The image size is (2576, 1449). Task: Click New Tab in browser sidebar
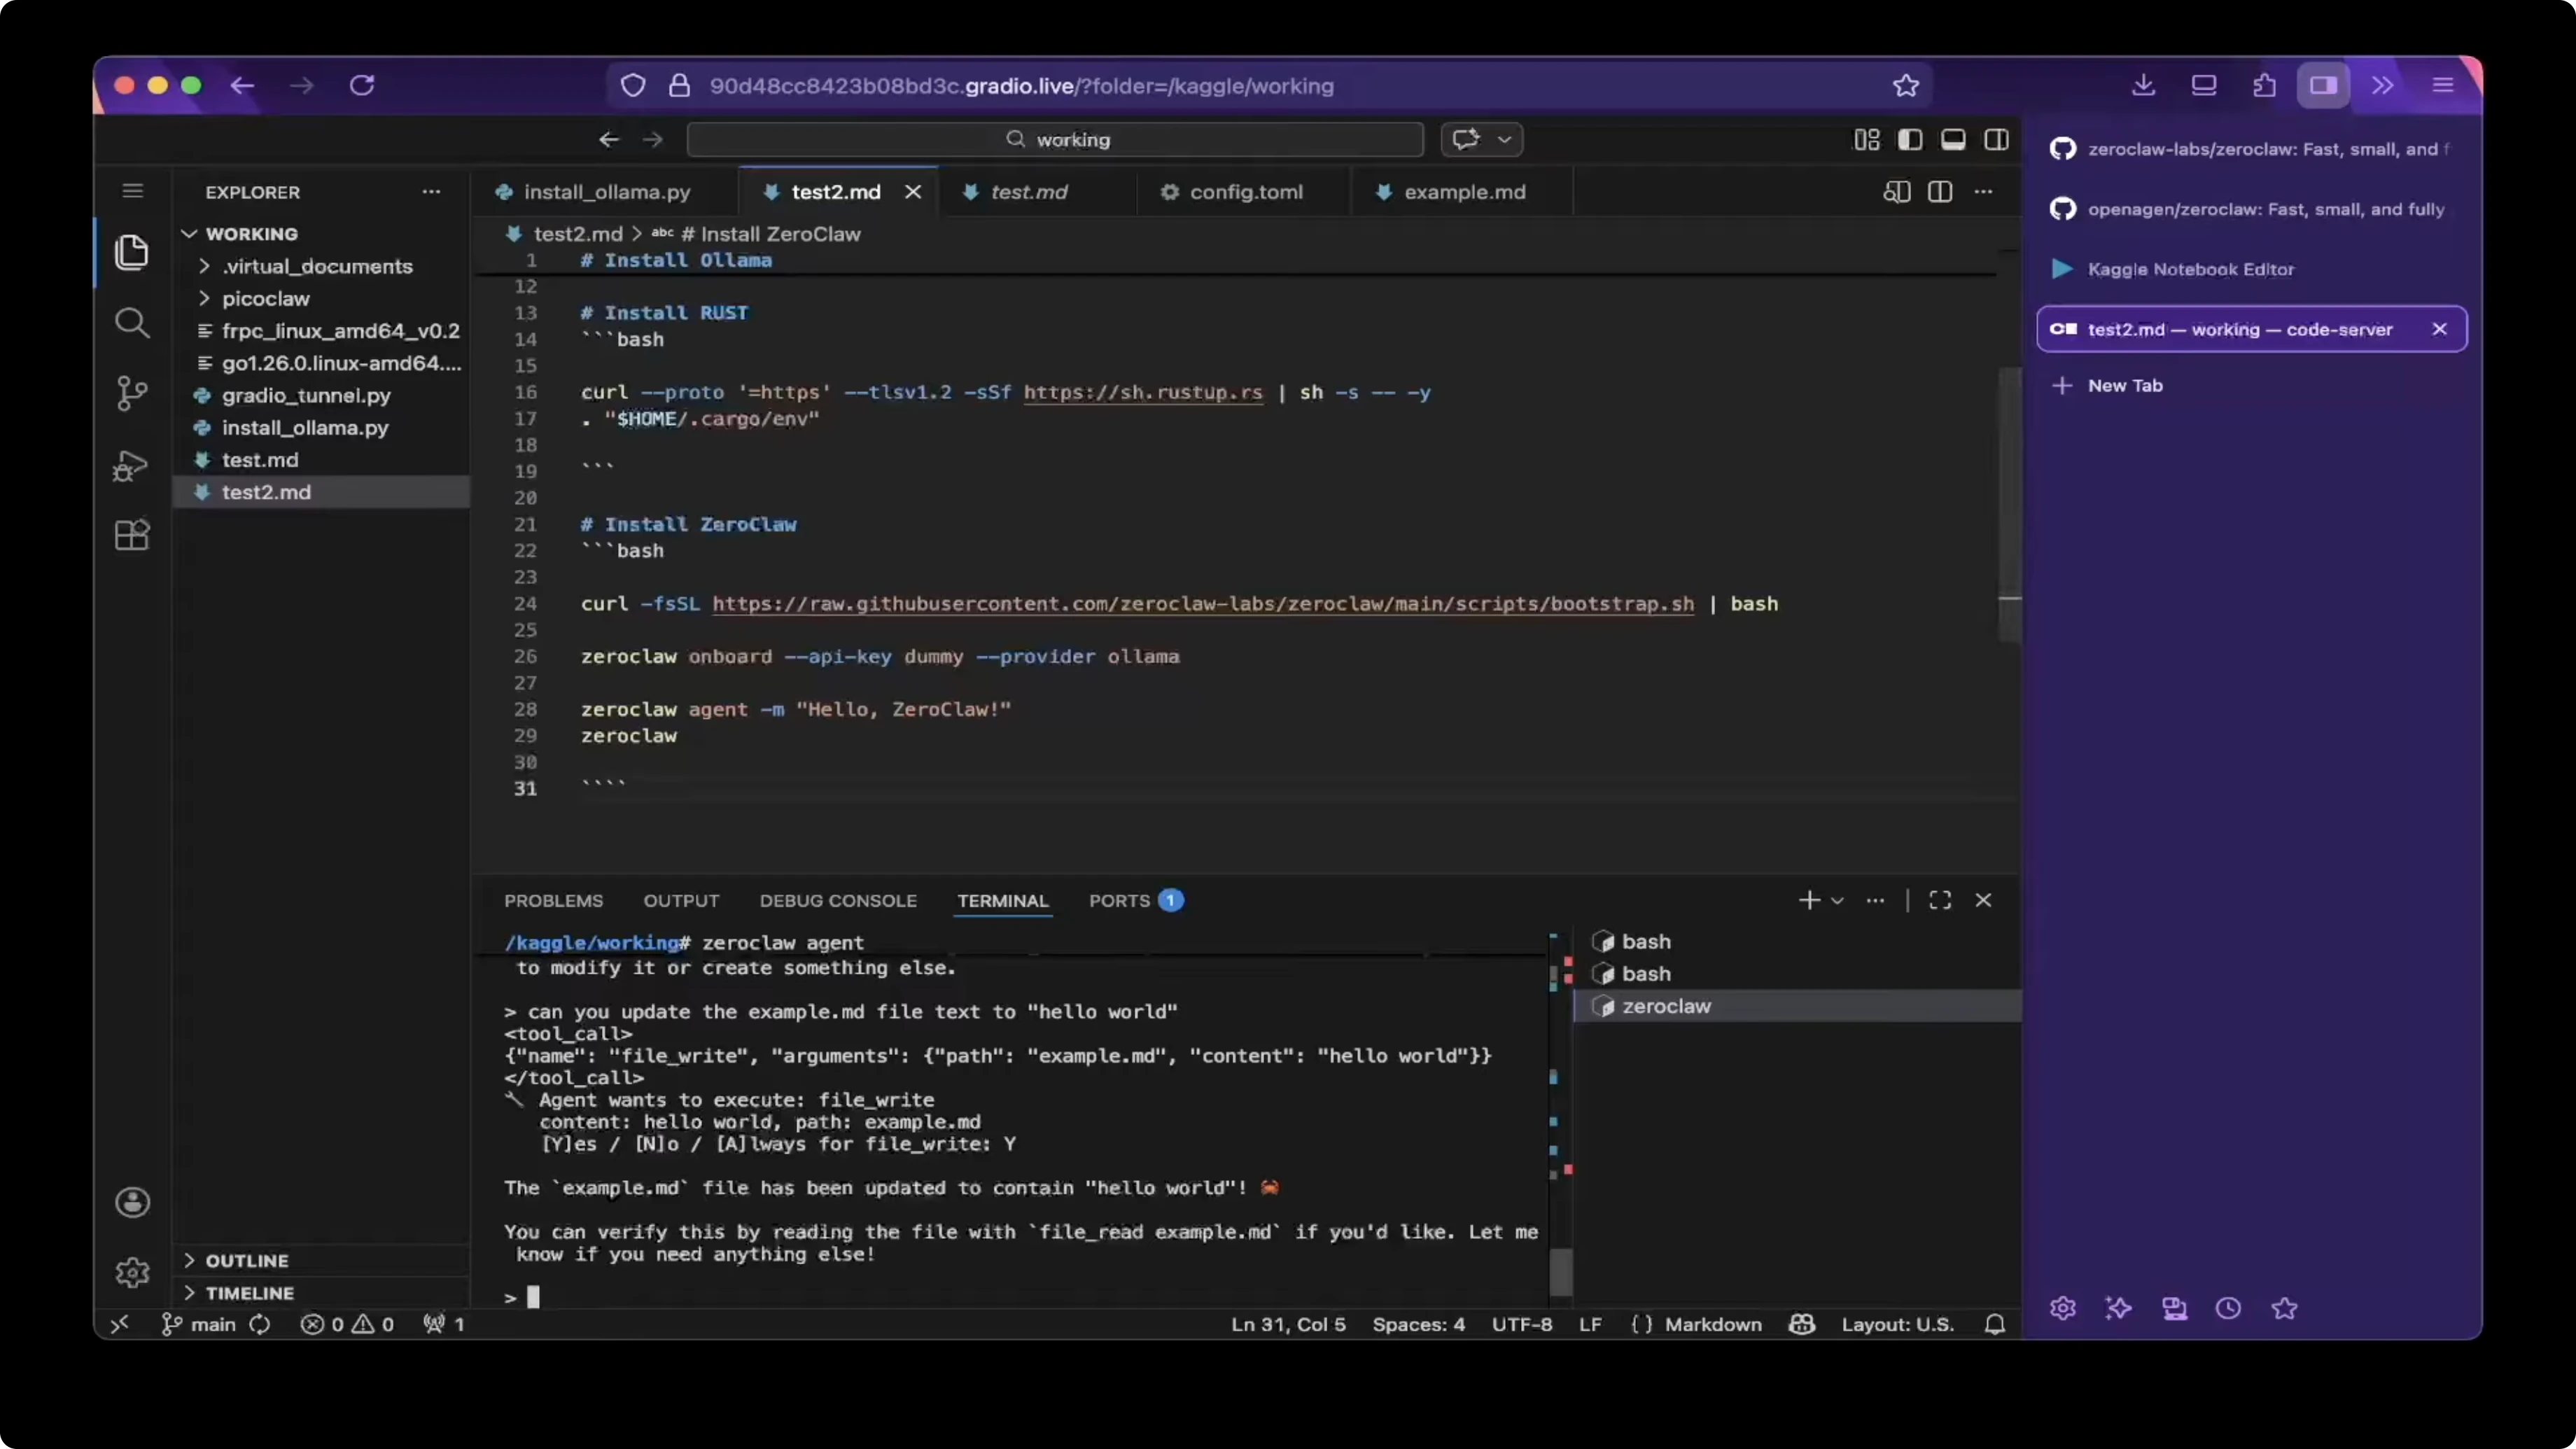pos(2124,386)
